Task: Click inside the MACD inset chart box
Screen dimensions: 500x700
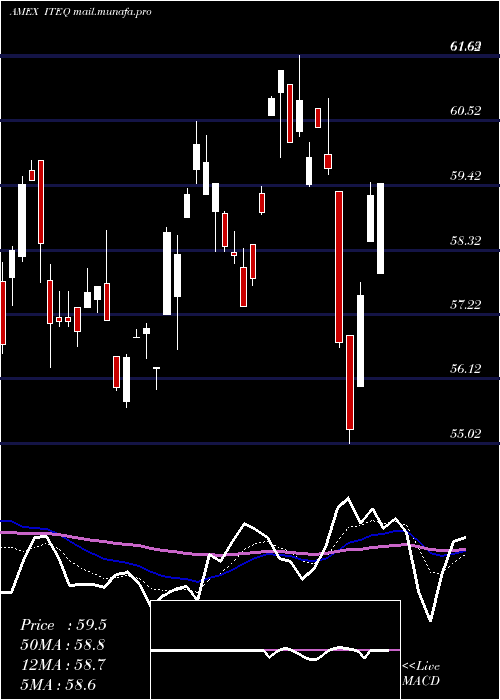Action: pyautogui.click(x=275, y=650)
